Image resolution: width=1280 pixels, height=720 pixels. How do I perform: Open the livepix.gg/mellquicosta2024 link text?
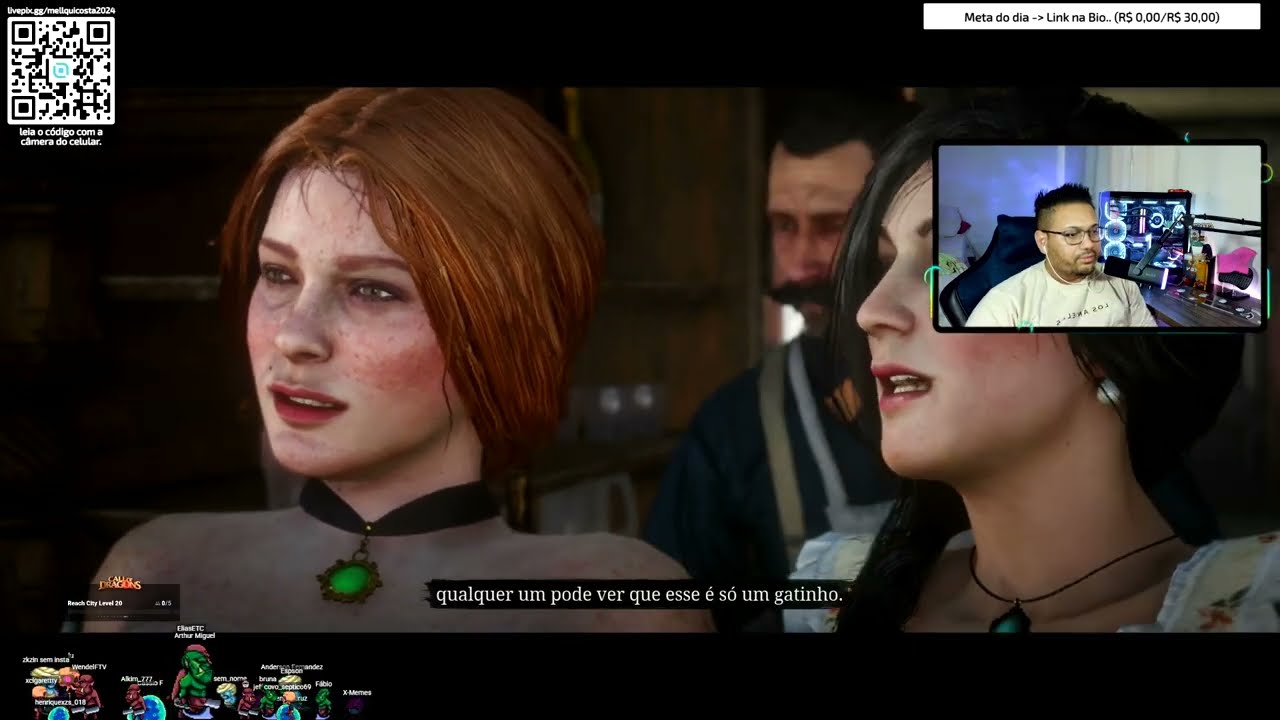(x=61, y=10)
